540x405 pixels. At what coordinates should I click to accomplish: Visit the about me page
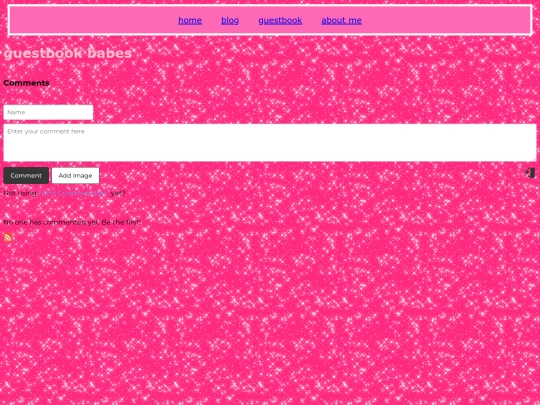341,20
